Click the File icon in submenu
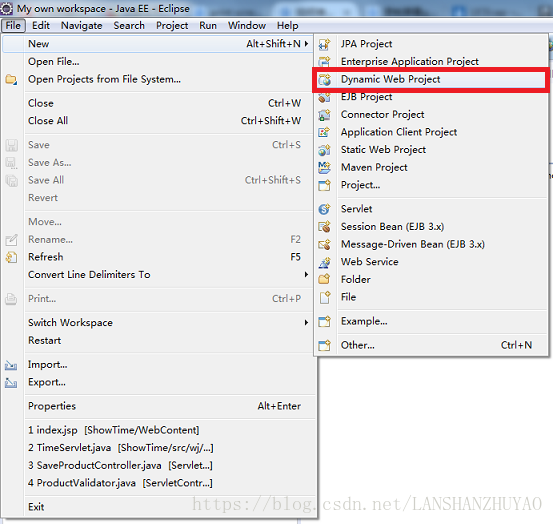This screenshot has width=553, height=524. (324, 297)
